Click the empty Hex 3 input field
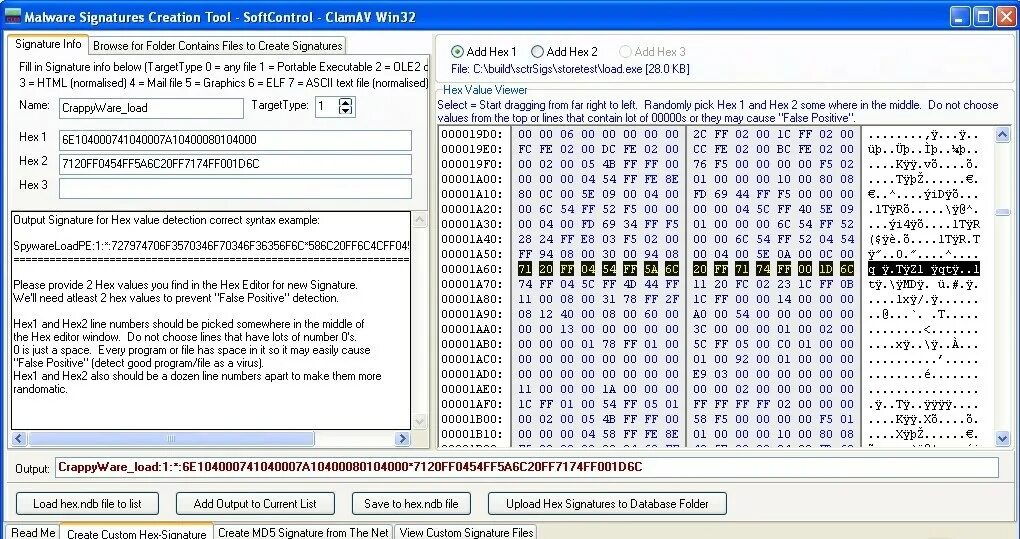1020x539 pixels. [235, 188]
